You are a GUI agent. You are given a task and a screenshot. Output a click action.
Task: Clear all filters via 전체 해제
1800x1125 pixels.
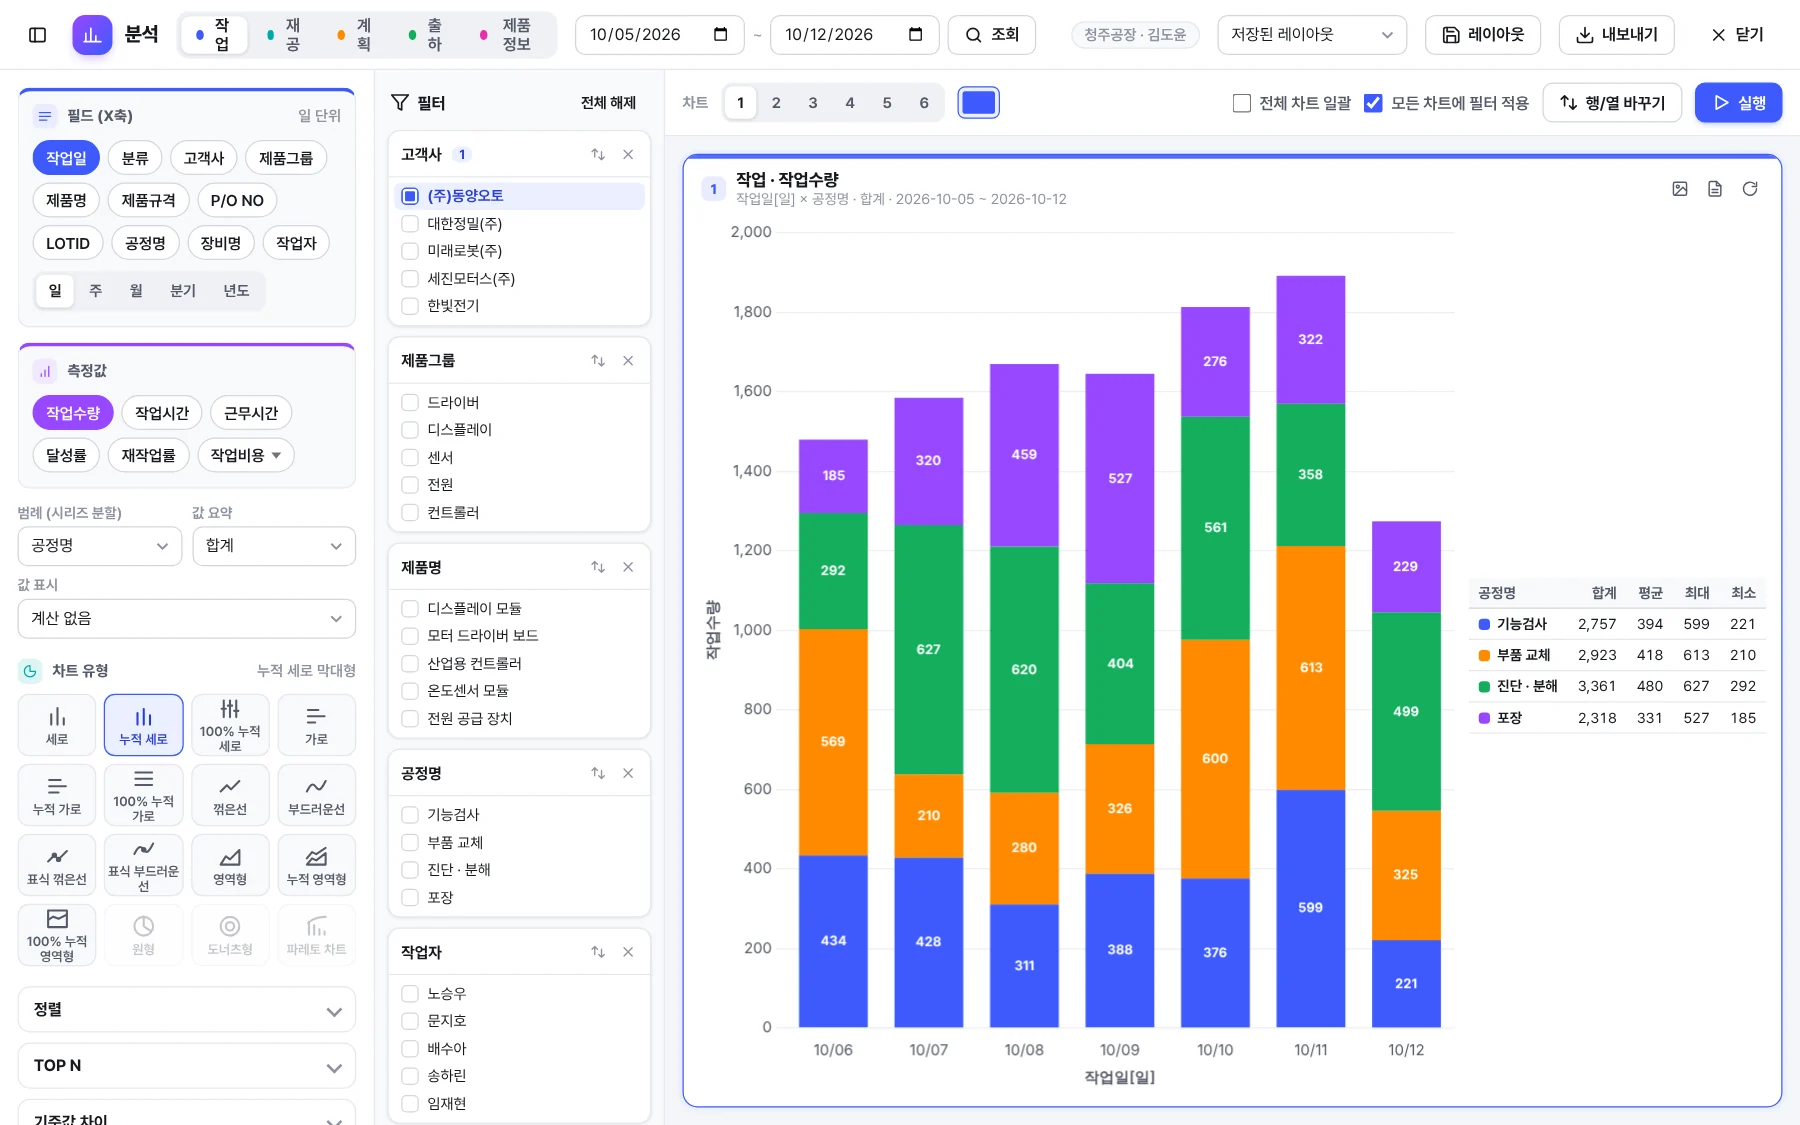[x=608, y=103]
